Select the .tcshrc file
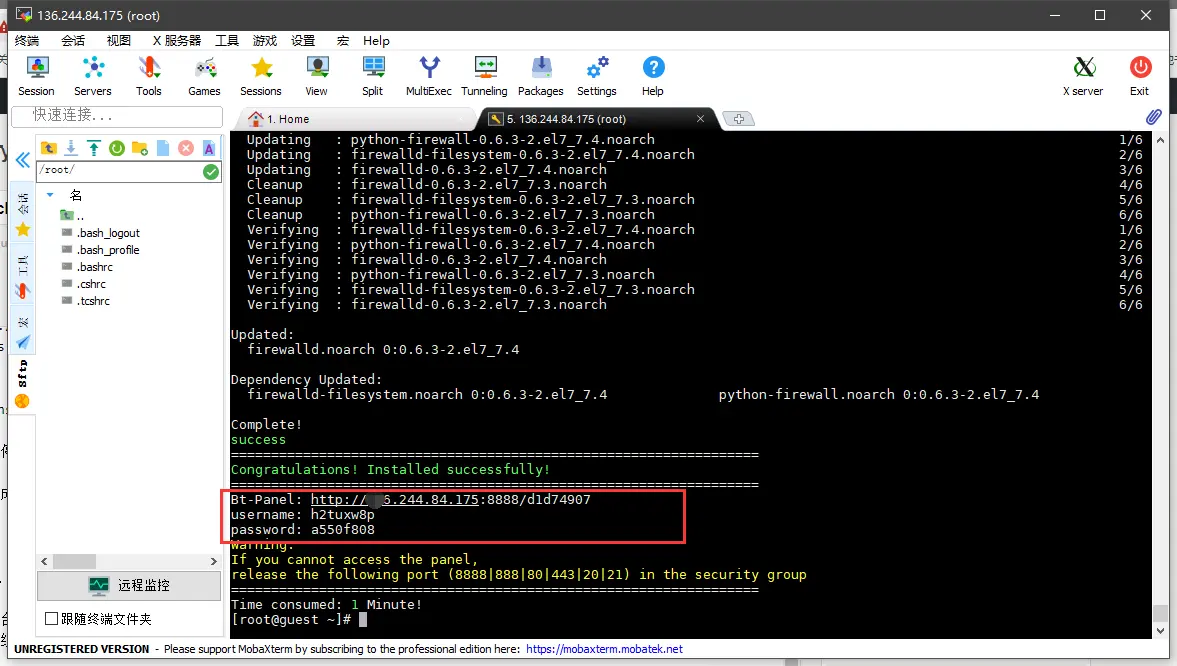Image resolution: width=1177 pixels, height=666 pixels. pos(86,301)
